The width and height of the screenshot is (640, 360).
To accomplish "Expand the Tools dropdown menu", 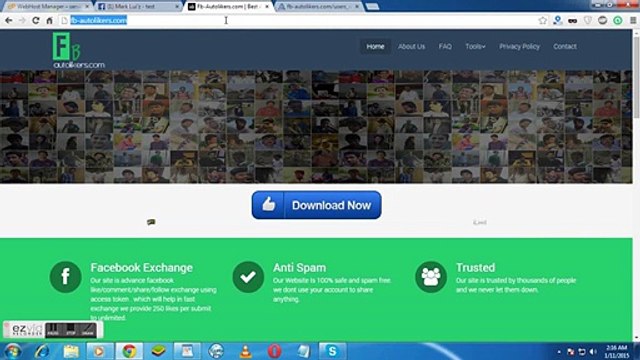I will click(475, 47).
